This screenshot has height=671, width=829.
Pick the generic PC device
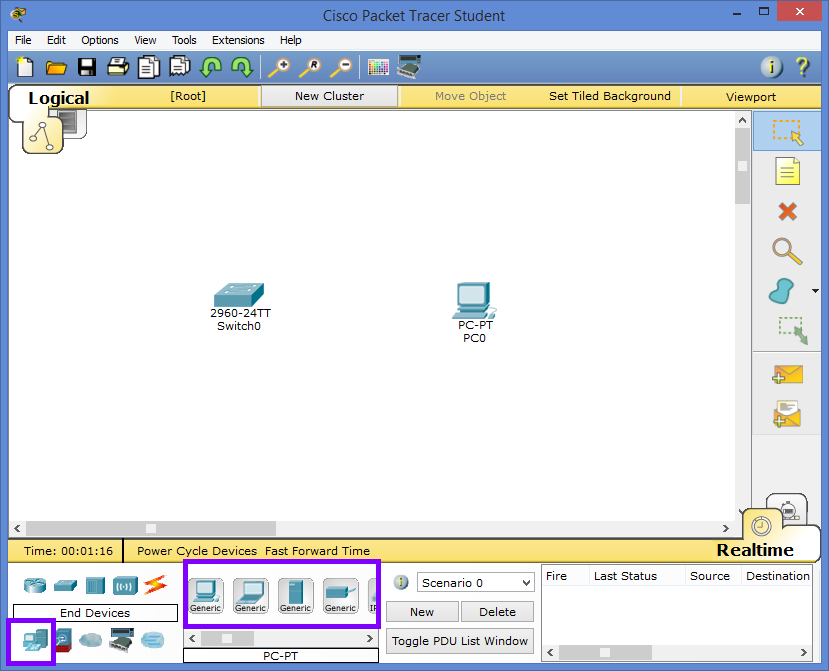[206, 595]
